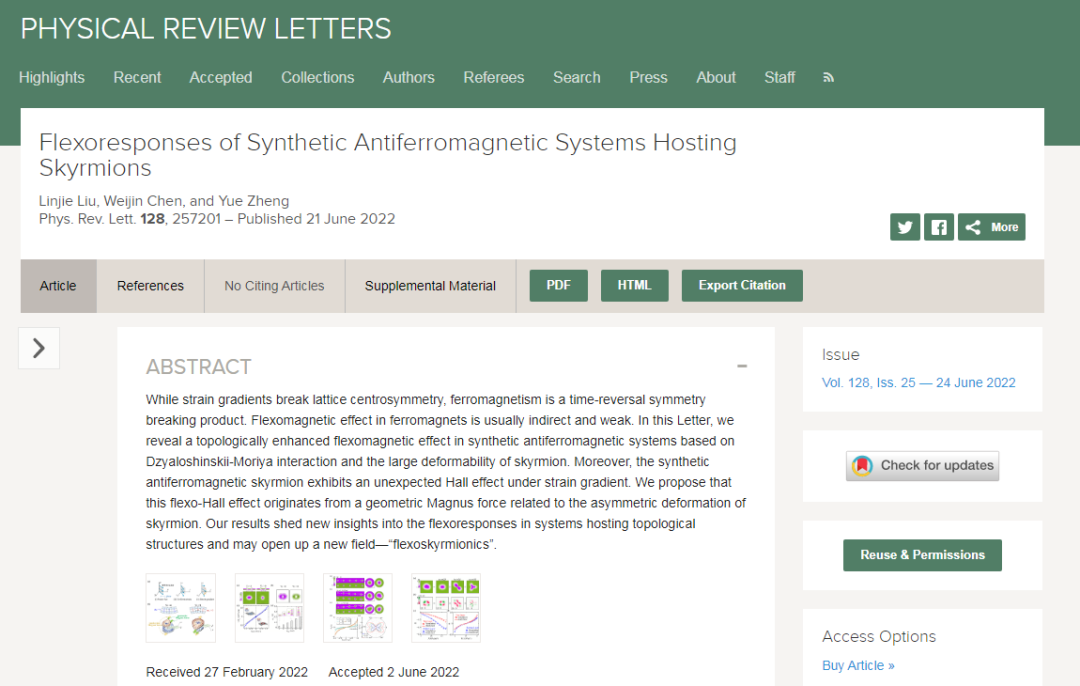Open the More sharing options
Image resolution: width=1080 pixels, height=686 pixels.
click(991, 227)
